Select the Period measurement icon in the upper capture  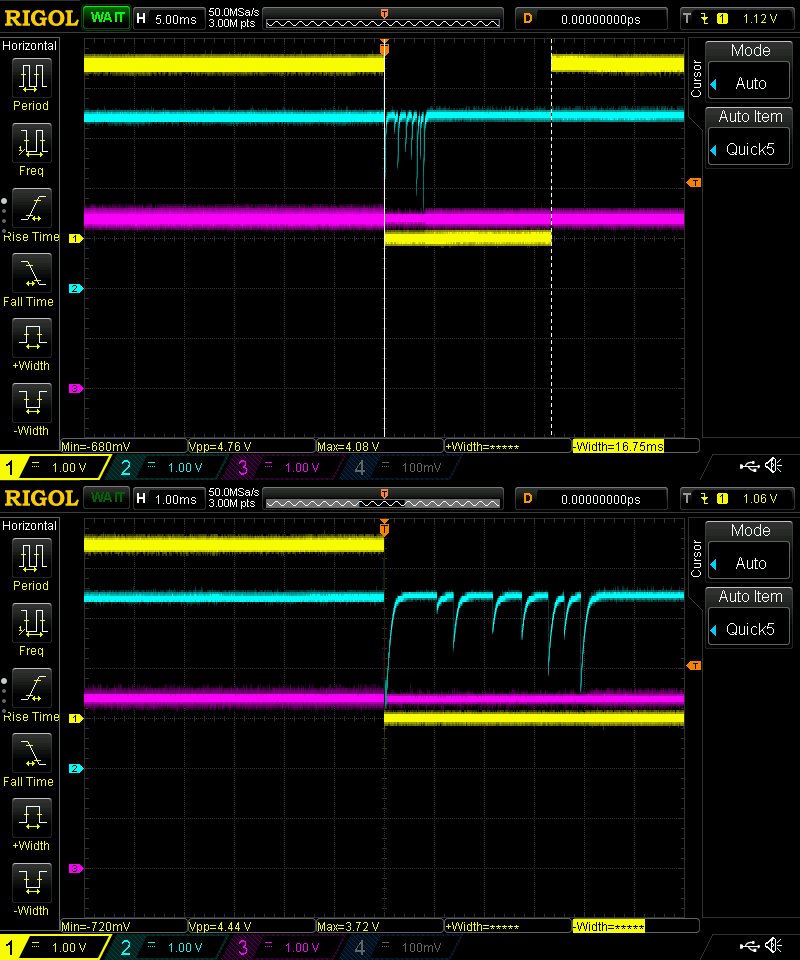[x=32, y=78]
